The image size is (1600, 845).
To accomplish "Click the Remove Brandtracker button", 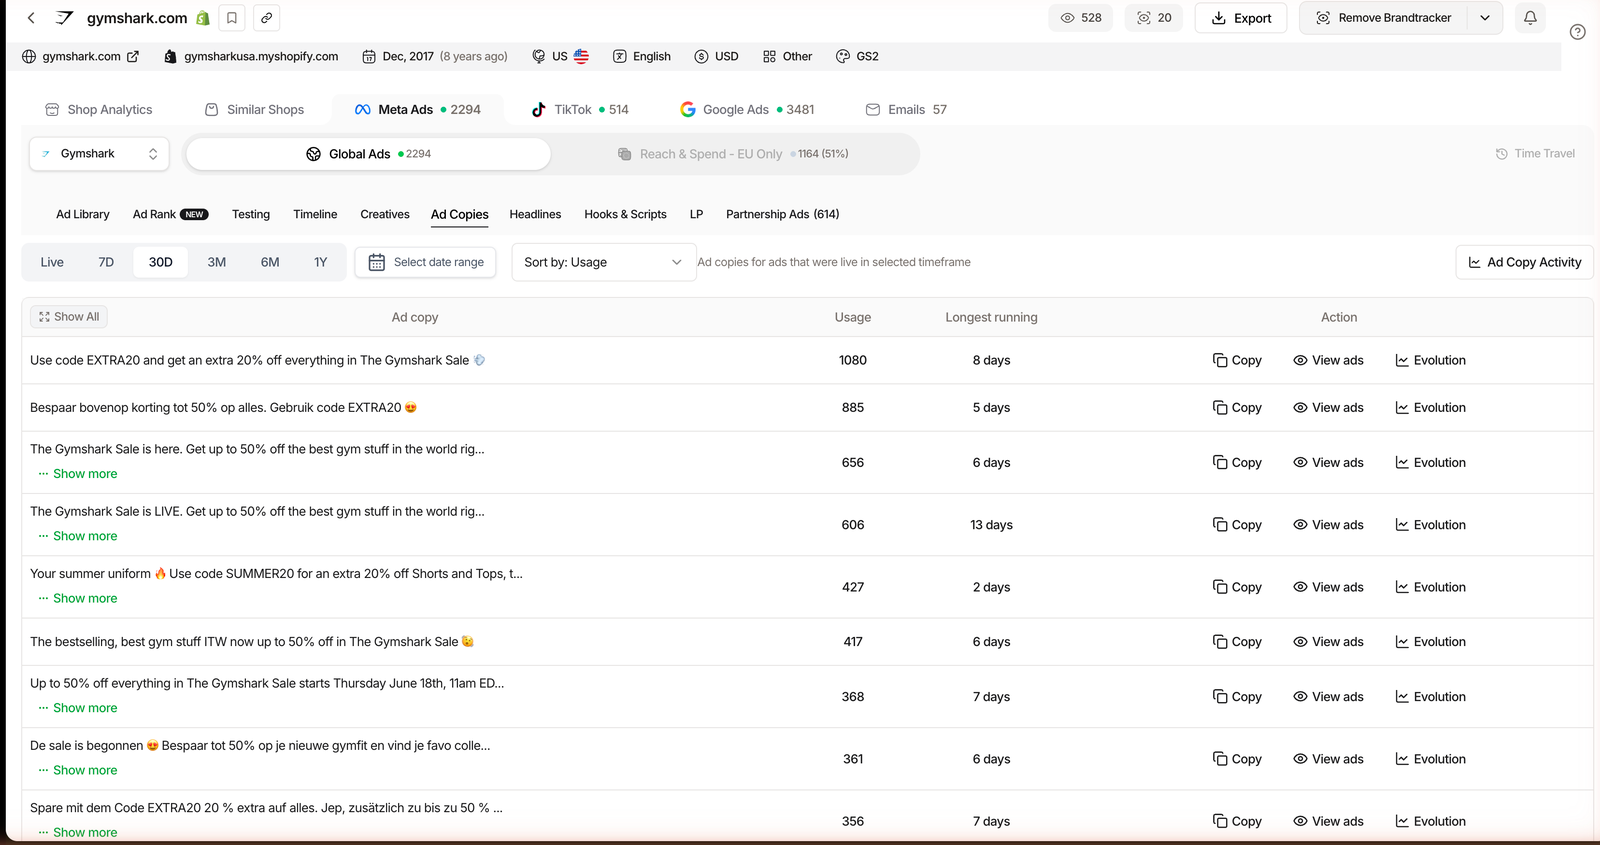I will point(1384,18).
